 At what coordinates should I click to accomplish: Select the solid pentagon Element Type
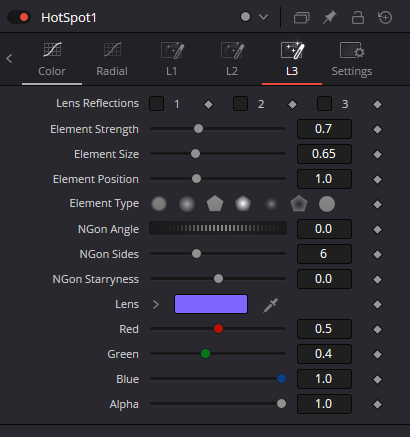[x=215, y=204]
